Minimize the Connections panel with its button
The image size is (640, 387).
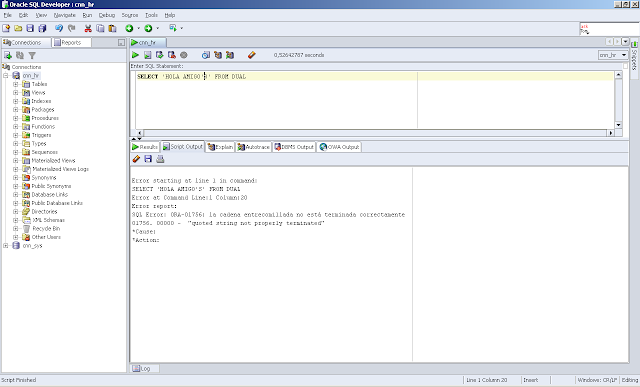(x=121, y=42)
